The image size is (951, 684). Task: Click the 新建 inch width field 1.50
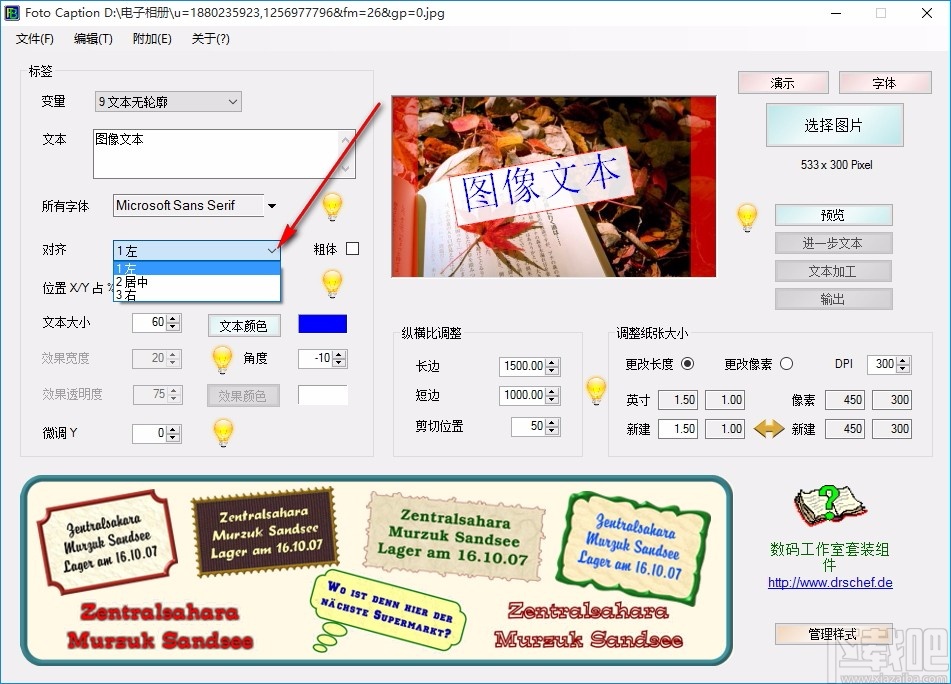(x=678, y=429)
